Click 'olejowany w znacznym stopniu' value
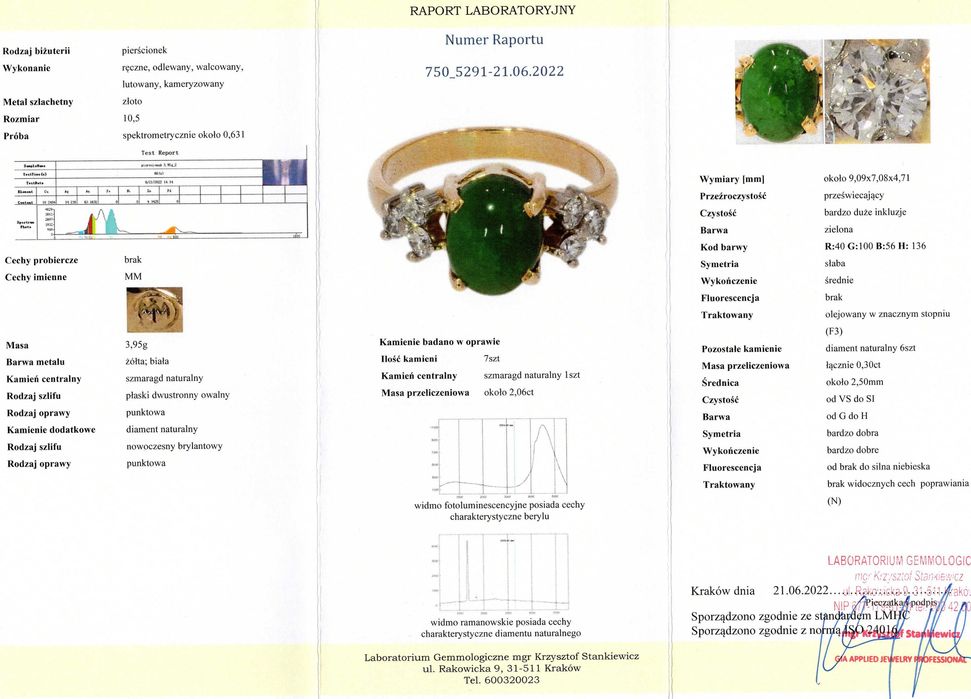The width and height of the screenshot is (971, 699). (x=887, y=314)
